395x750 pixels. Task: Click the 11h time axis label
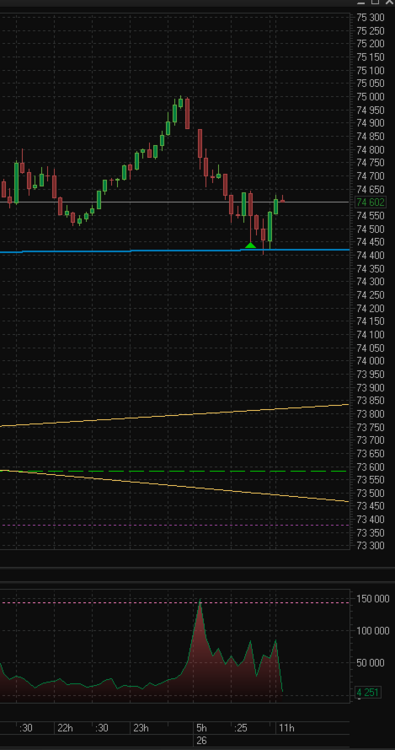point(286,728)
